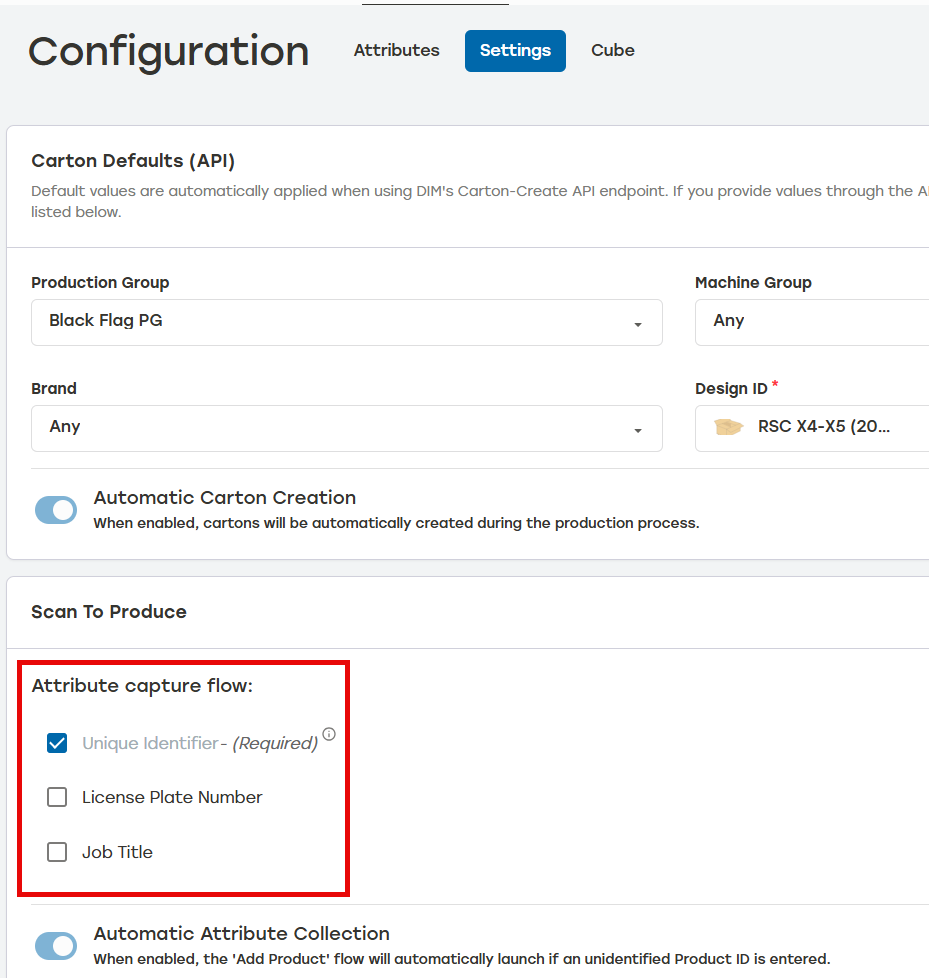This screenshot has width=929, height=978.
Task: Switch to the Attributes tab
Action: 397,51
